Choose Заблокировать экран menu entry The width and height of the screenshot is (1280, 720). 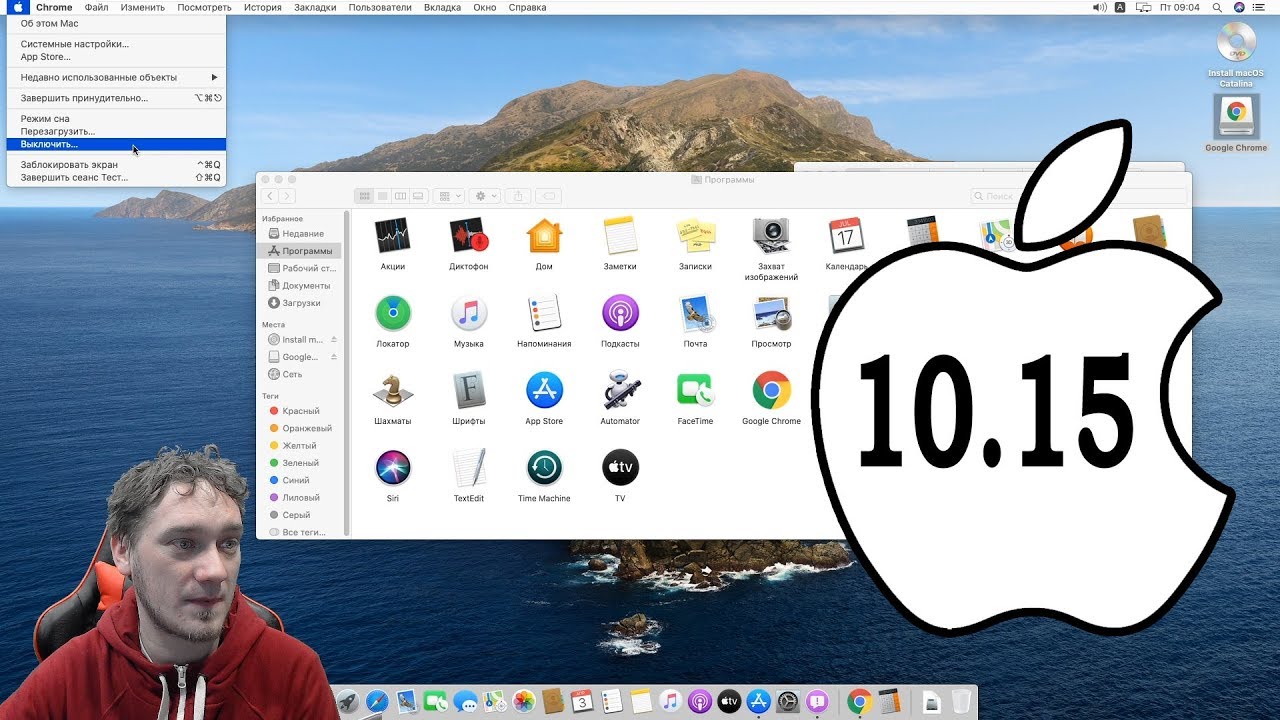[116, 164]
